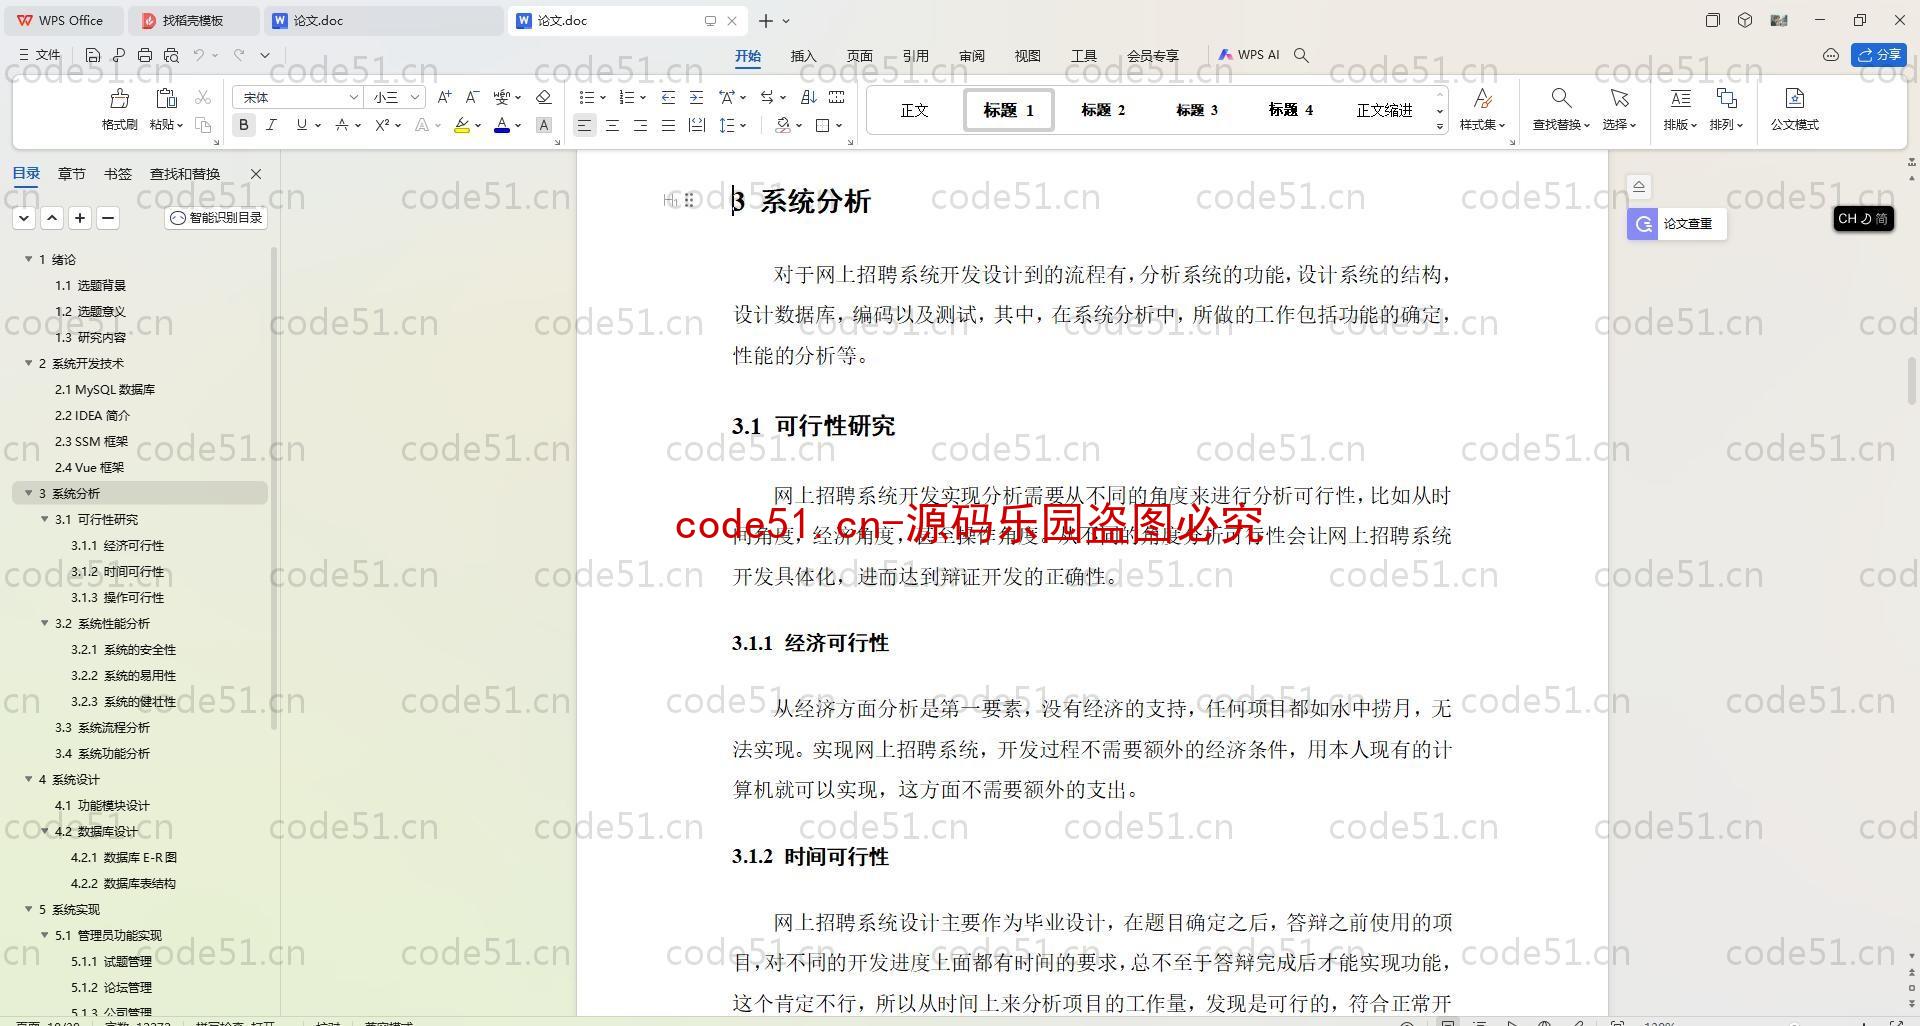
Task: Decrease font size with A- icon
Action: pos(472,97)
